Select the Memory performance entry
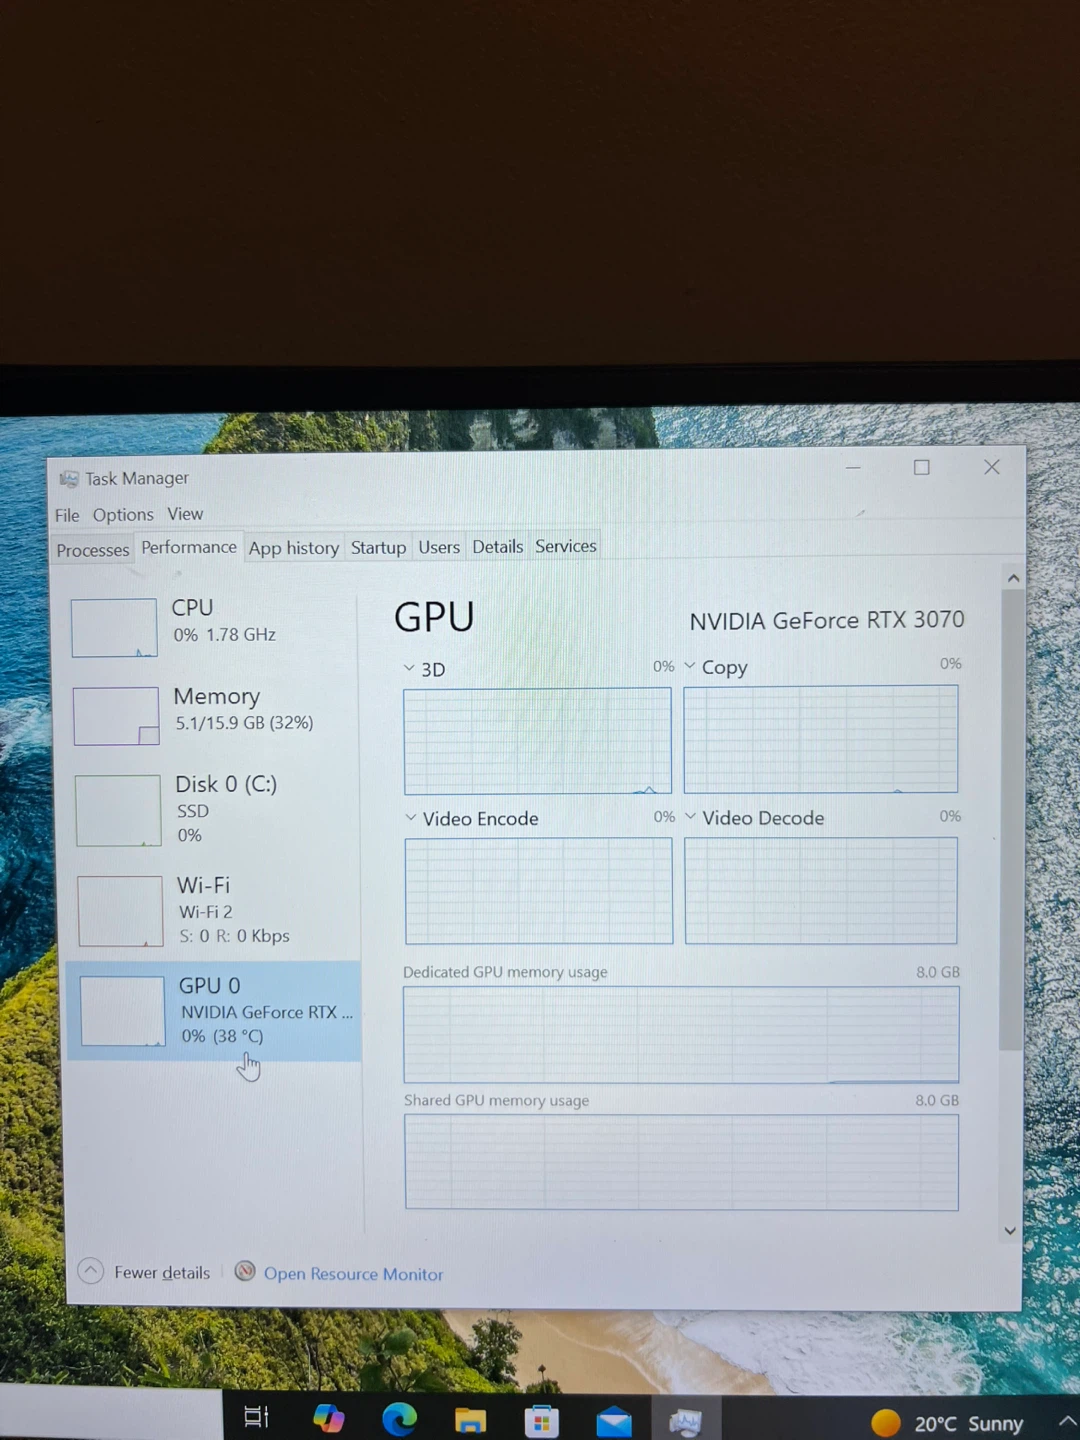The image size is (1080, 1440). coord(213,714)
